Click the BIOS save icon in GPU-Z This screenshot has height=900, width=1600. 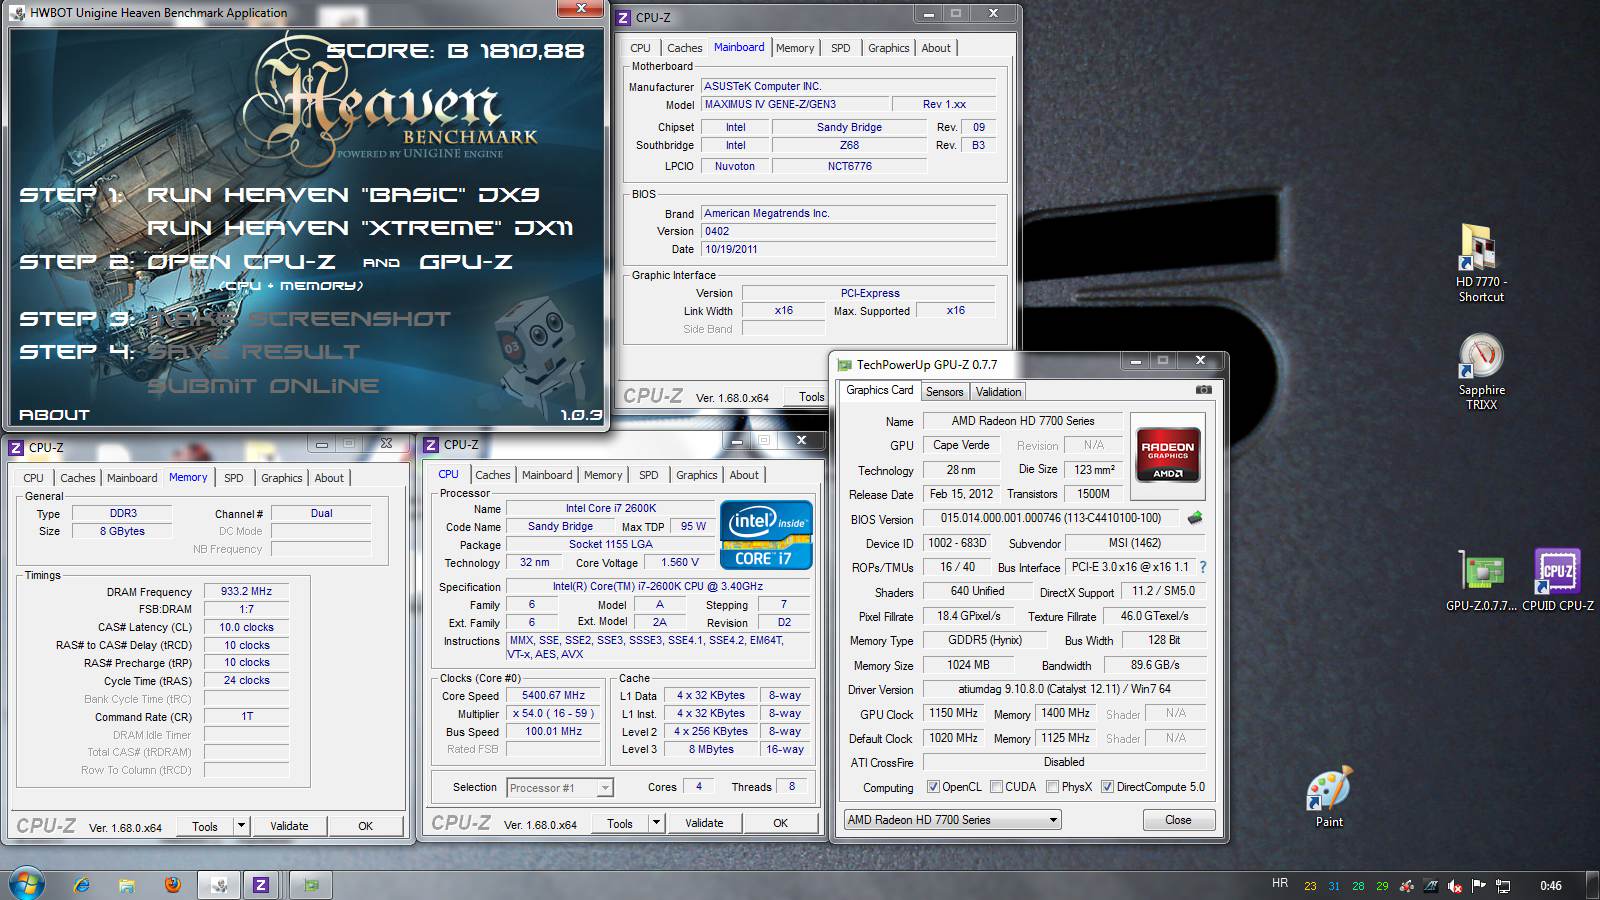[1194, 518]
